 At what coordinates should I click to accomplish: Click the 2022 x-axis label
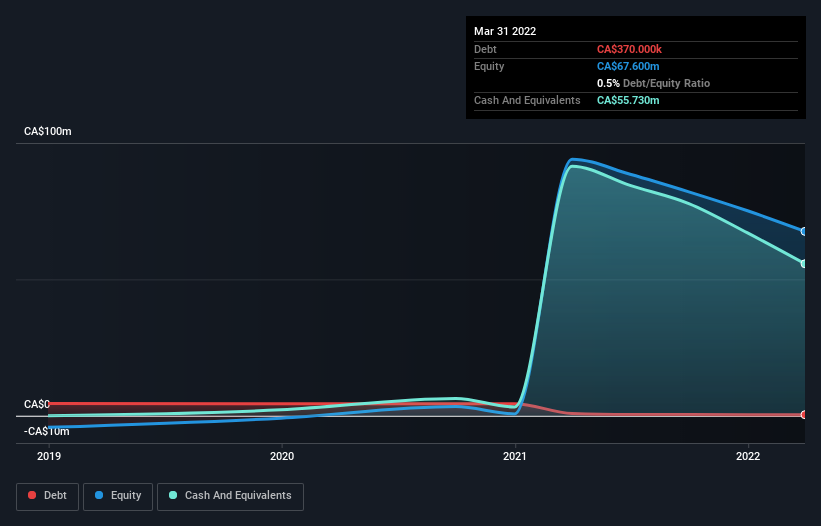pyautogui.click(x=748, y=456)
